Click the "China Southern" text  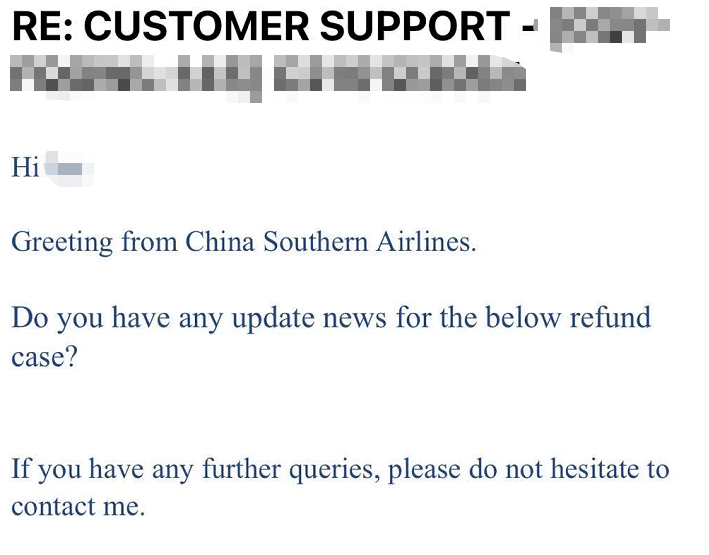[277, 242]
